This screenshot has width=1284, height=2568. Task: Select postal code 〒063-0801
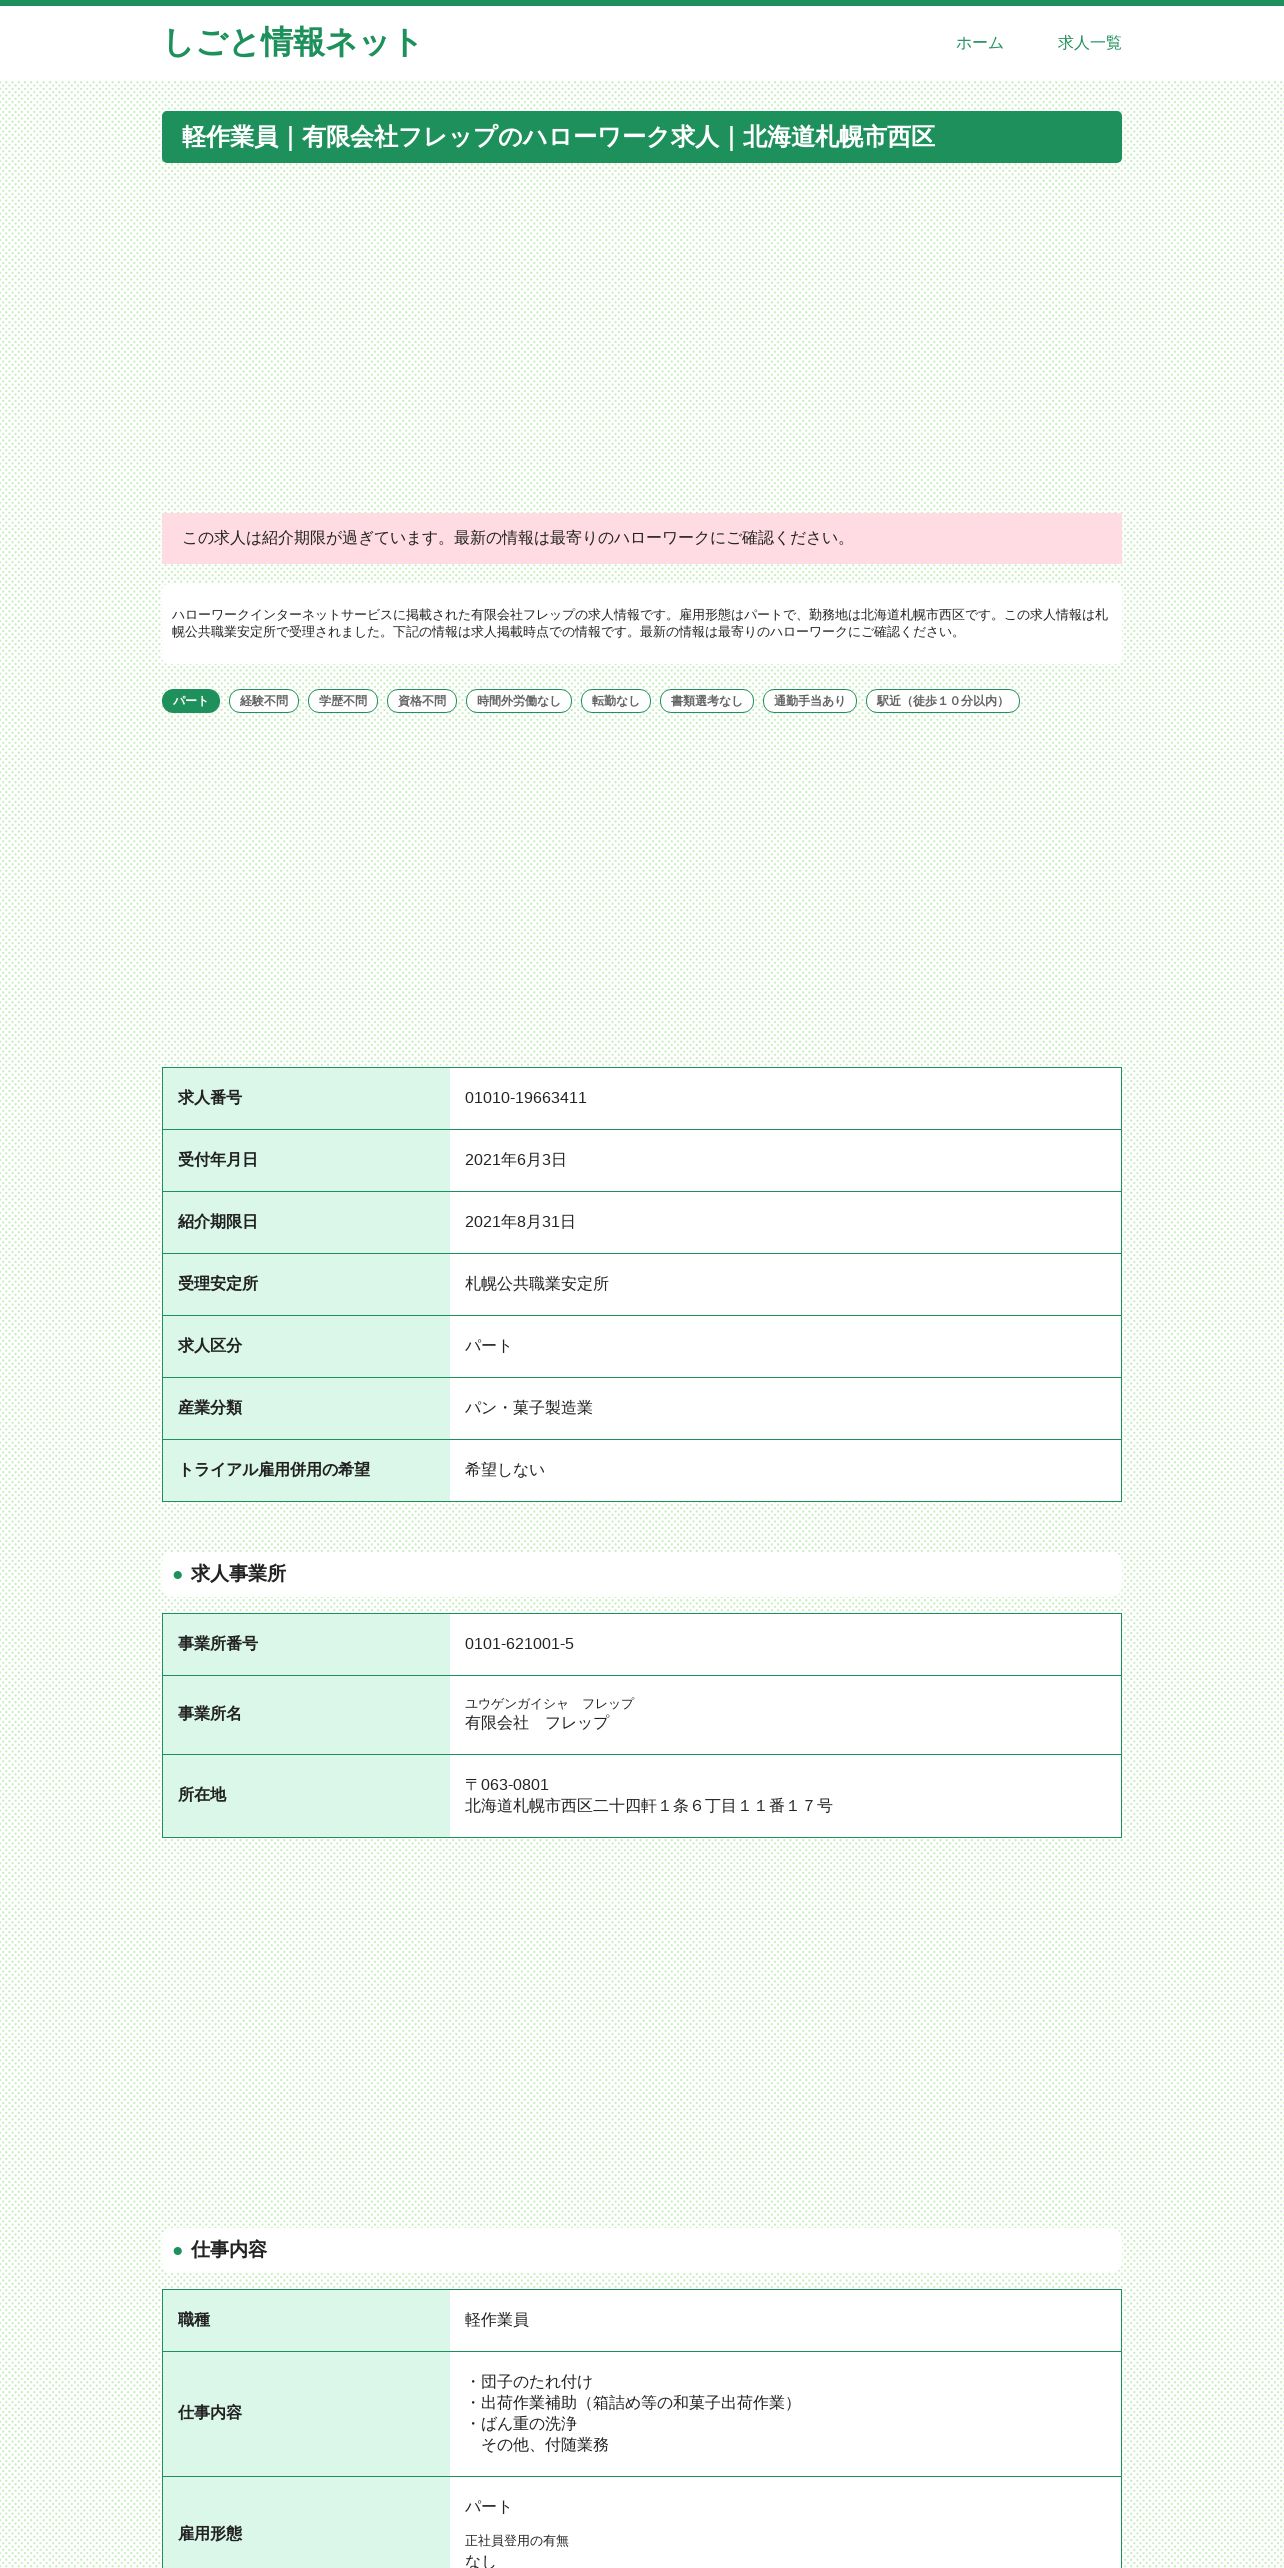click(507, 1785)
